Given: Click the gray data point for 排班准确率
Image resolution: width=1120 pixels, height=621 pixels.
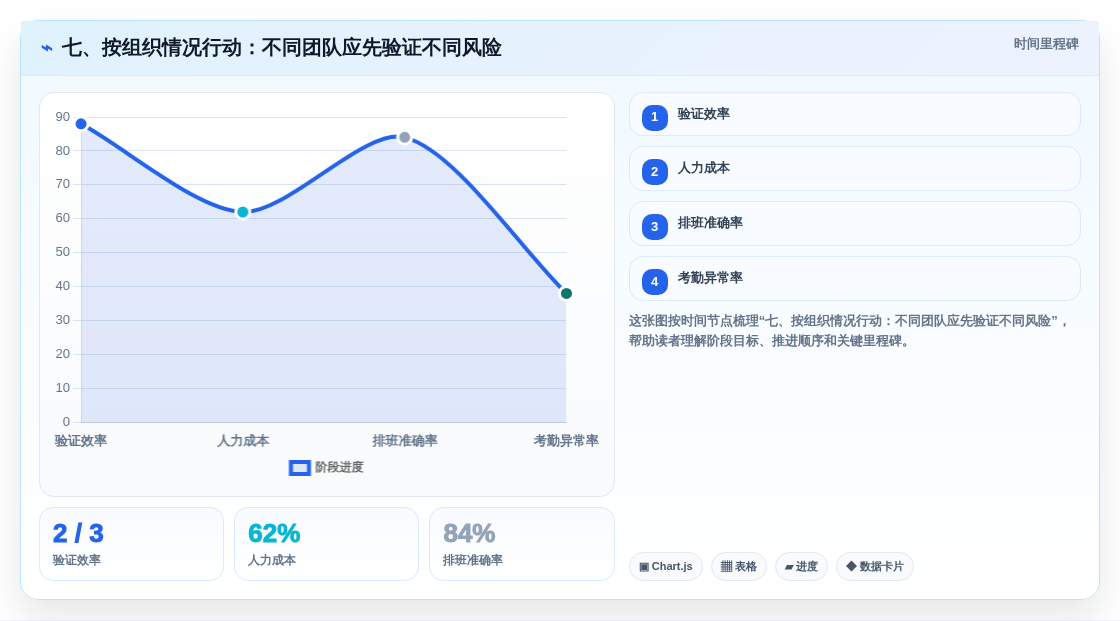Looking at the screenshot, I should pos(405,137).
